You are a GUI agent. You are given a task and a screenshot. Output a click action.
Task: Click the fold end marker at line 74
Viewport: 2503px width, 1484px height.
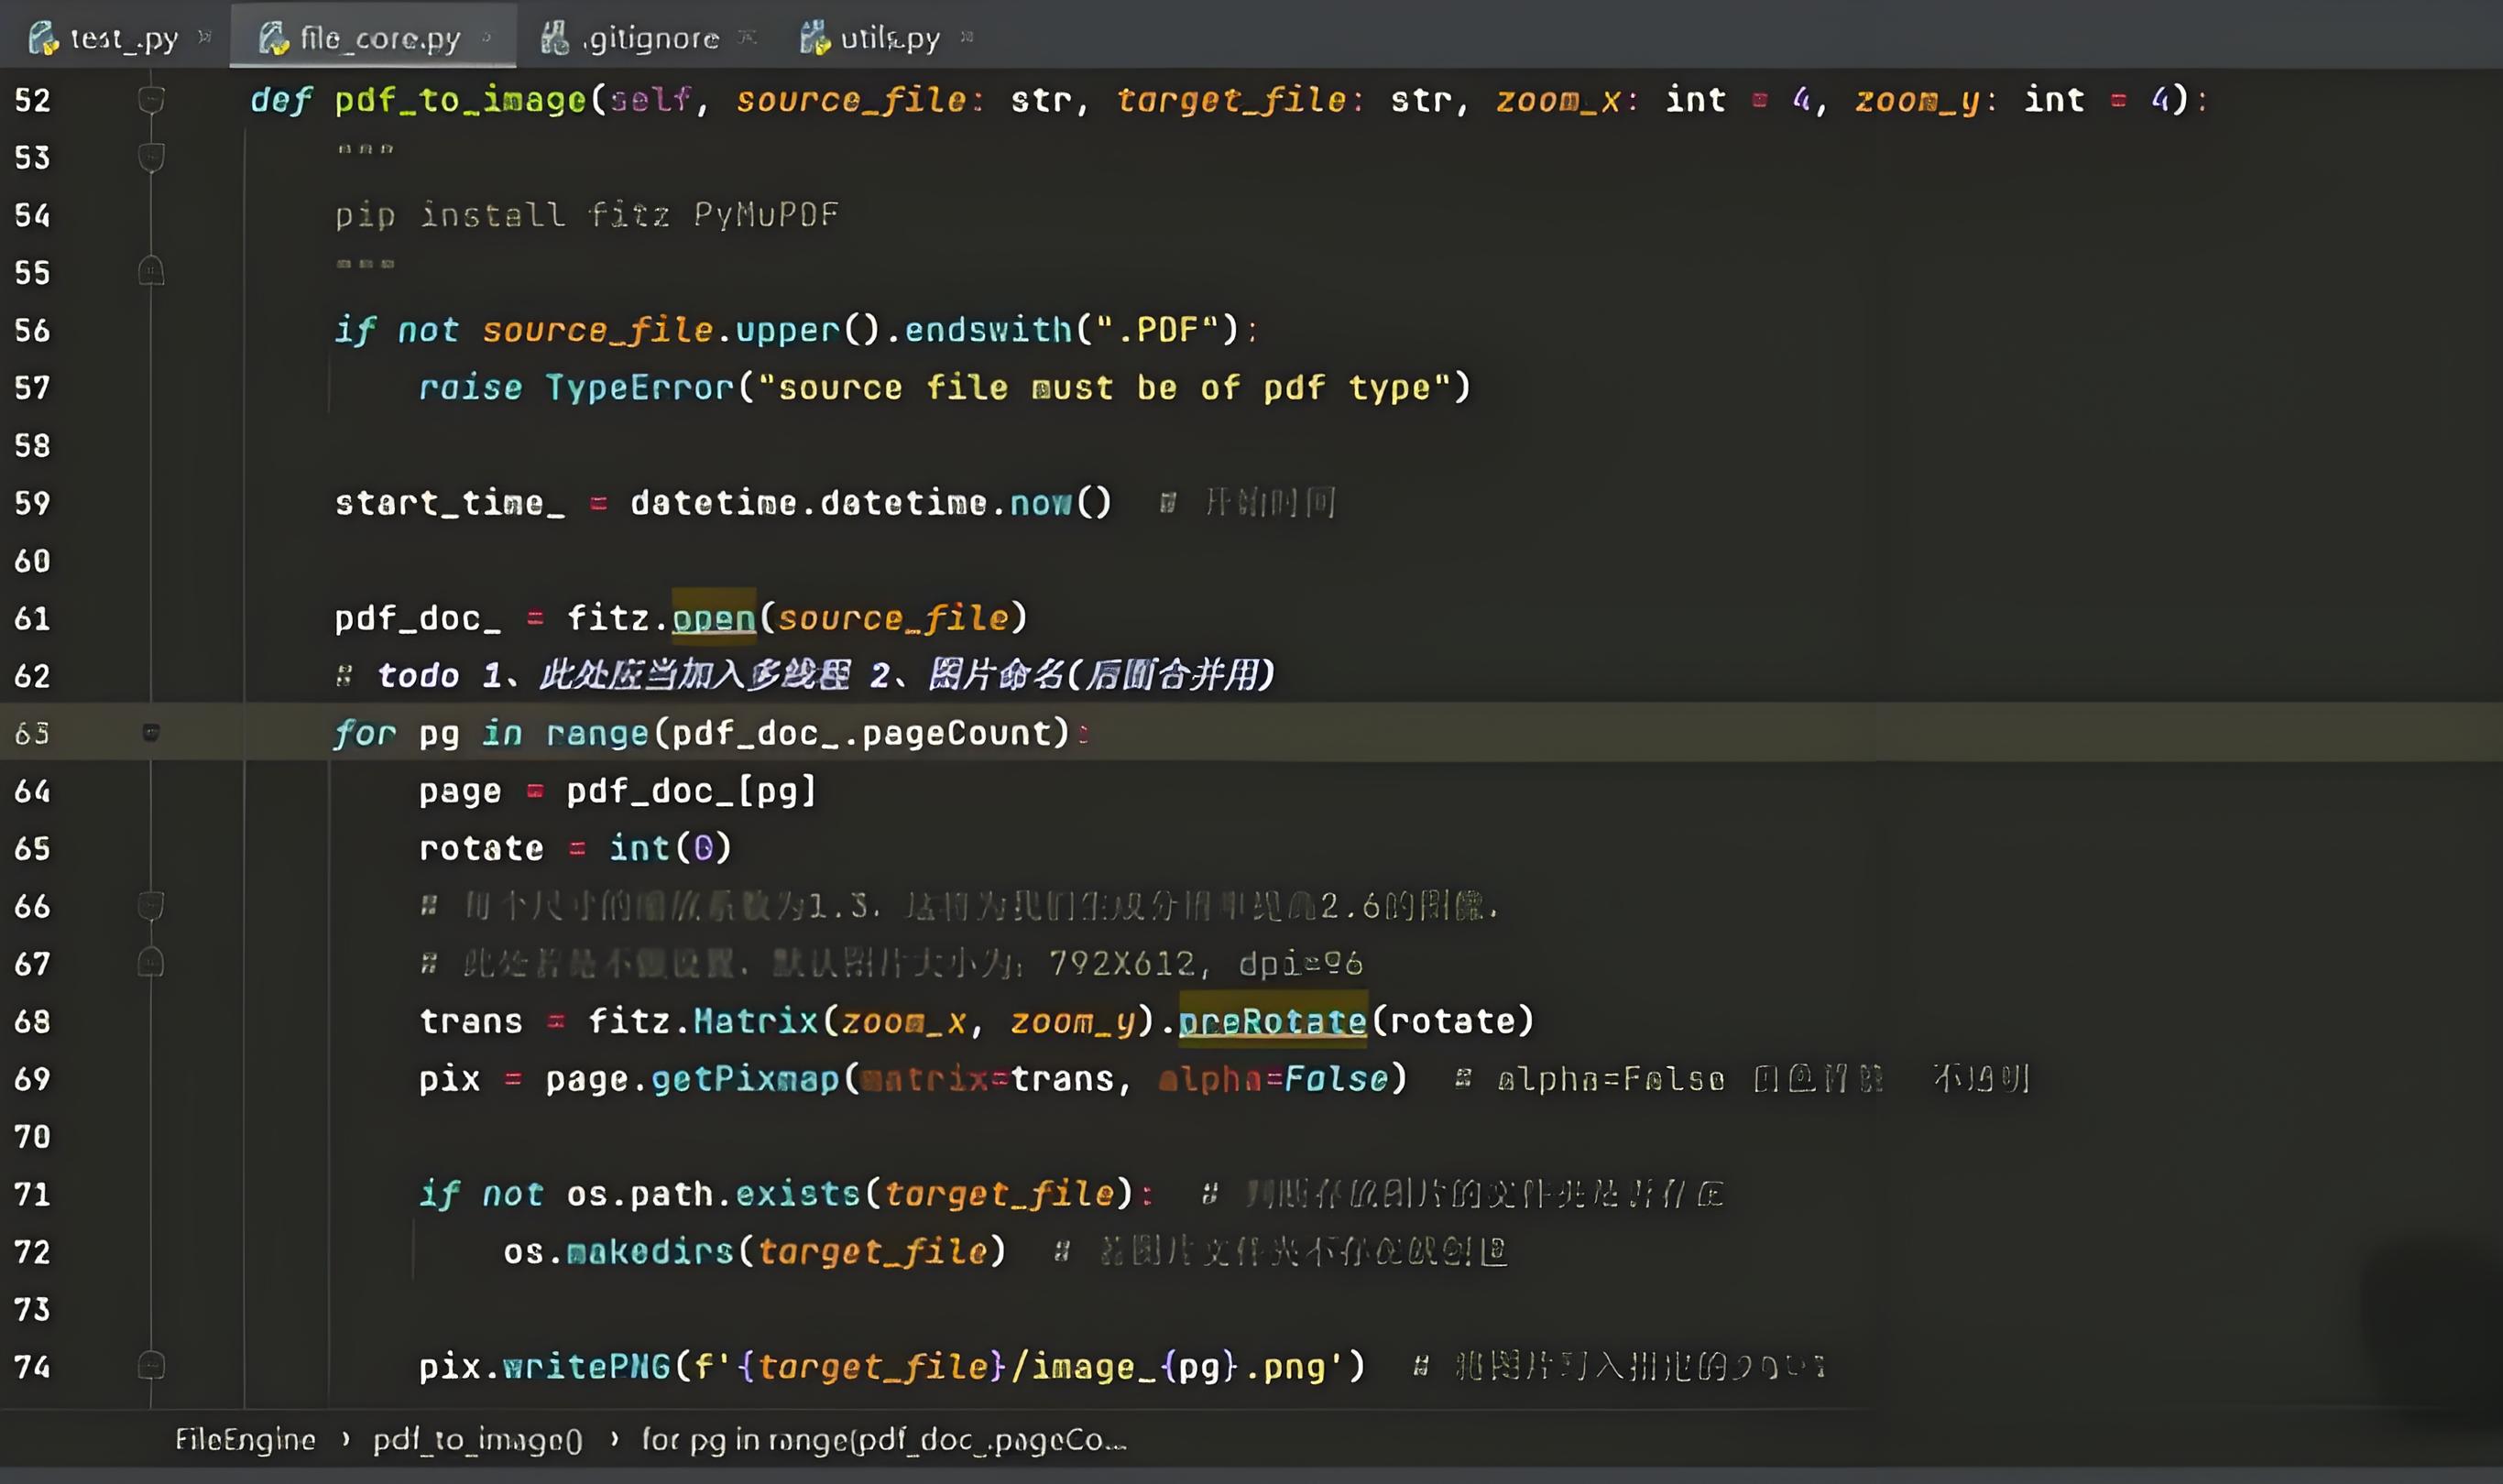[151, 1365]
